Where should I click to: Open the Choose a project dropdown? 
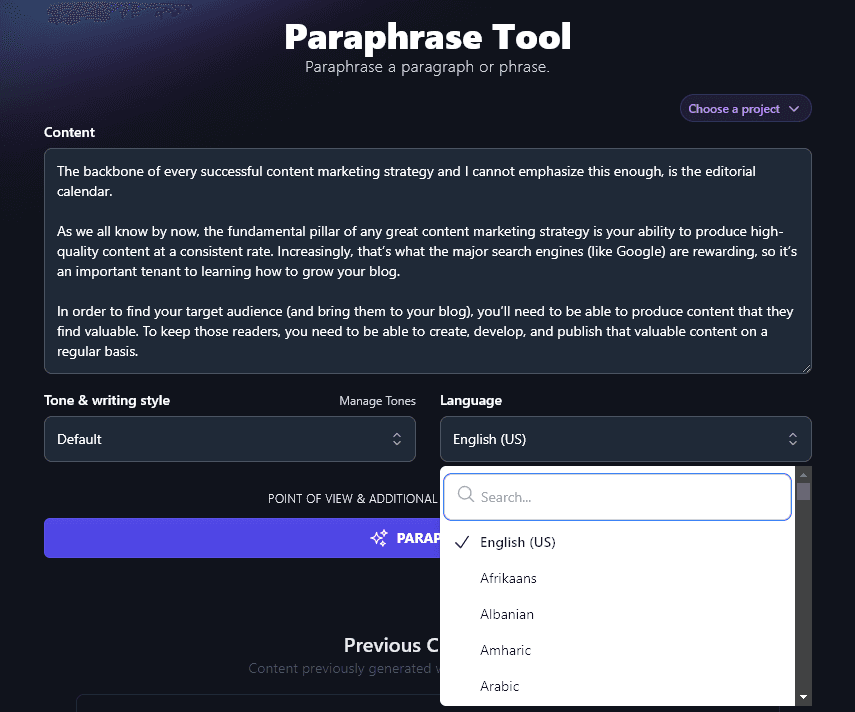tap(744, 108)
